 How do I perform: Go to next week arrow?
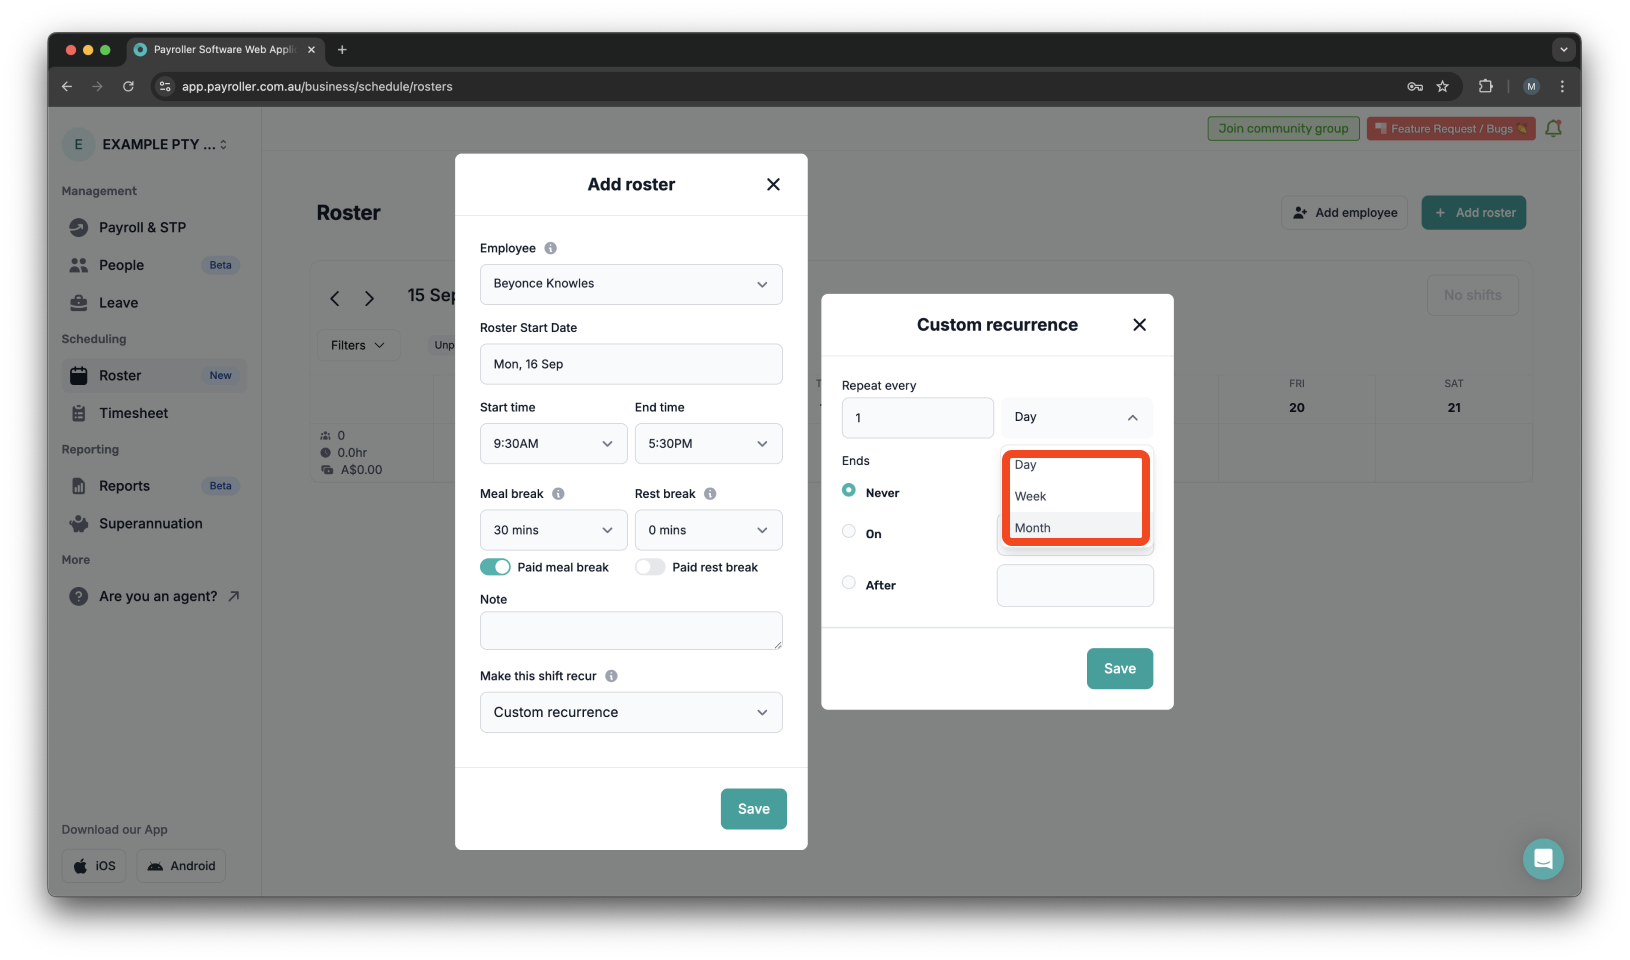pyautogui.click(x=369, y=298)
